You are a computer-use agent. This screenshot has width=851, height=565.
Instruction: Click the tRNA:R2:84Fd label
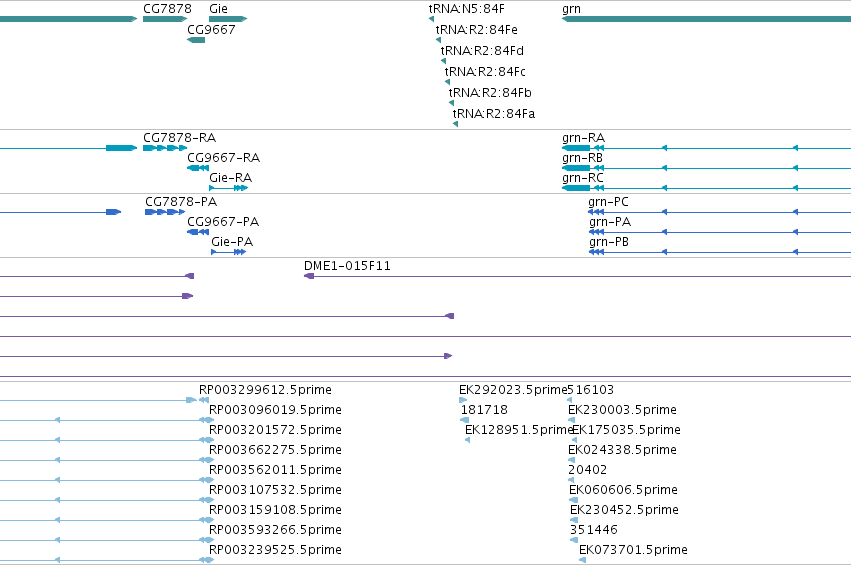(x=482, y=50)
